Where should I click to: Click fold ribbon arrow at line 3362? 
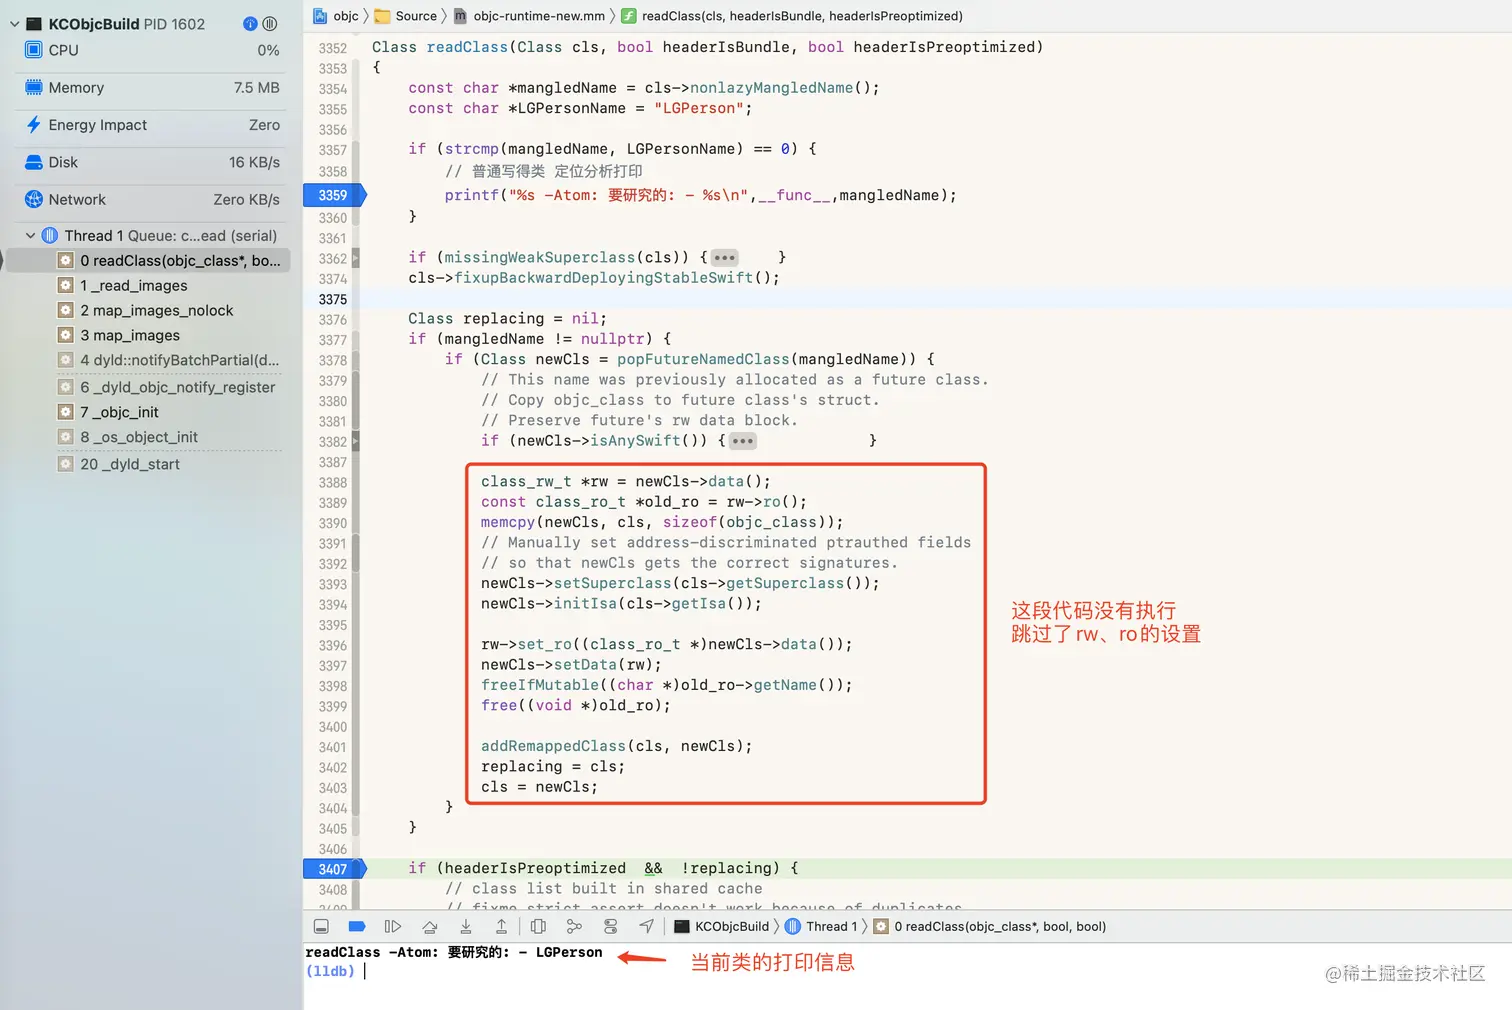(x=355, y=258)
